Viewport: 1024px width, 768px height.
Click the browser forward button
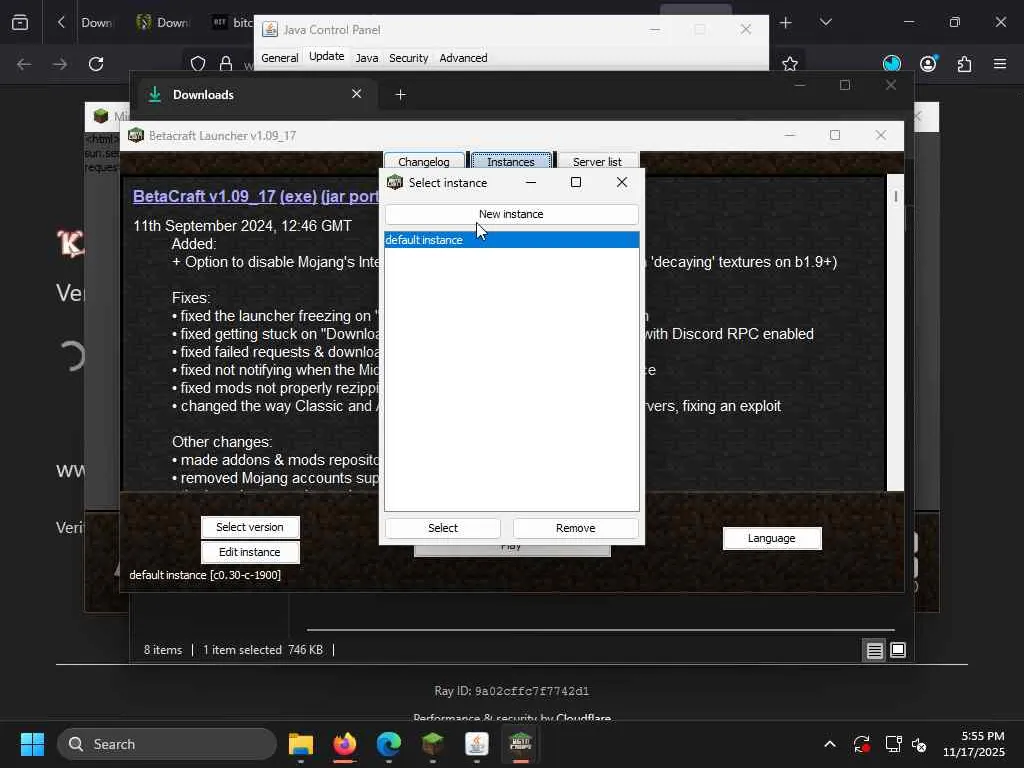tap(60, 64)
